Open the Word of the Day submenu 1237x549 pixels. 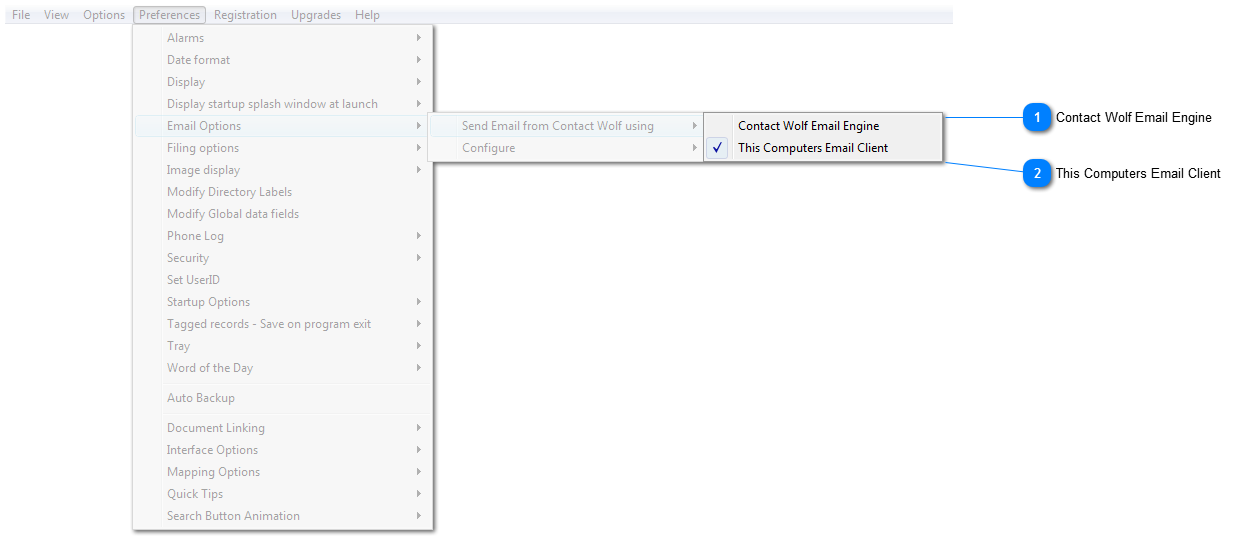pos(282,368)
